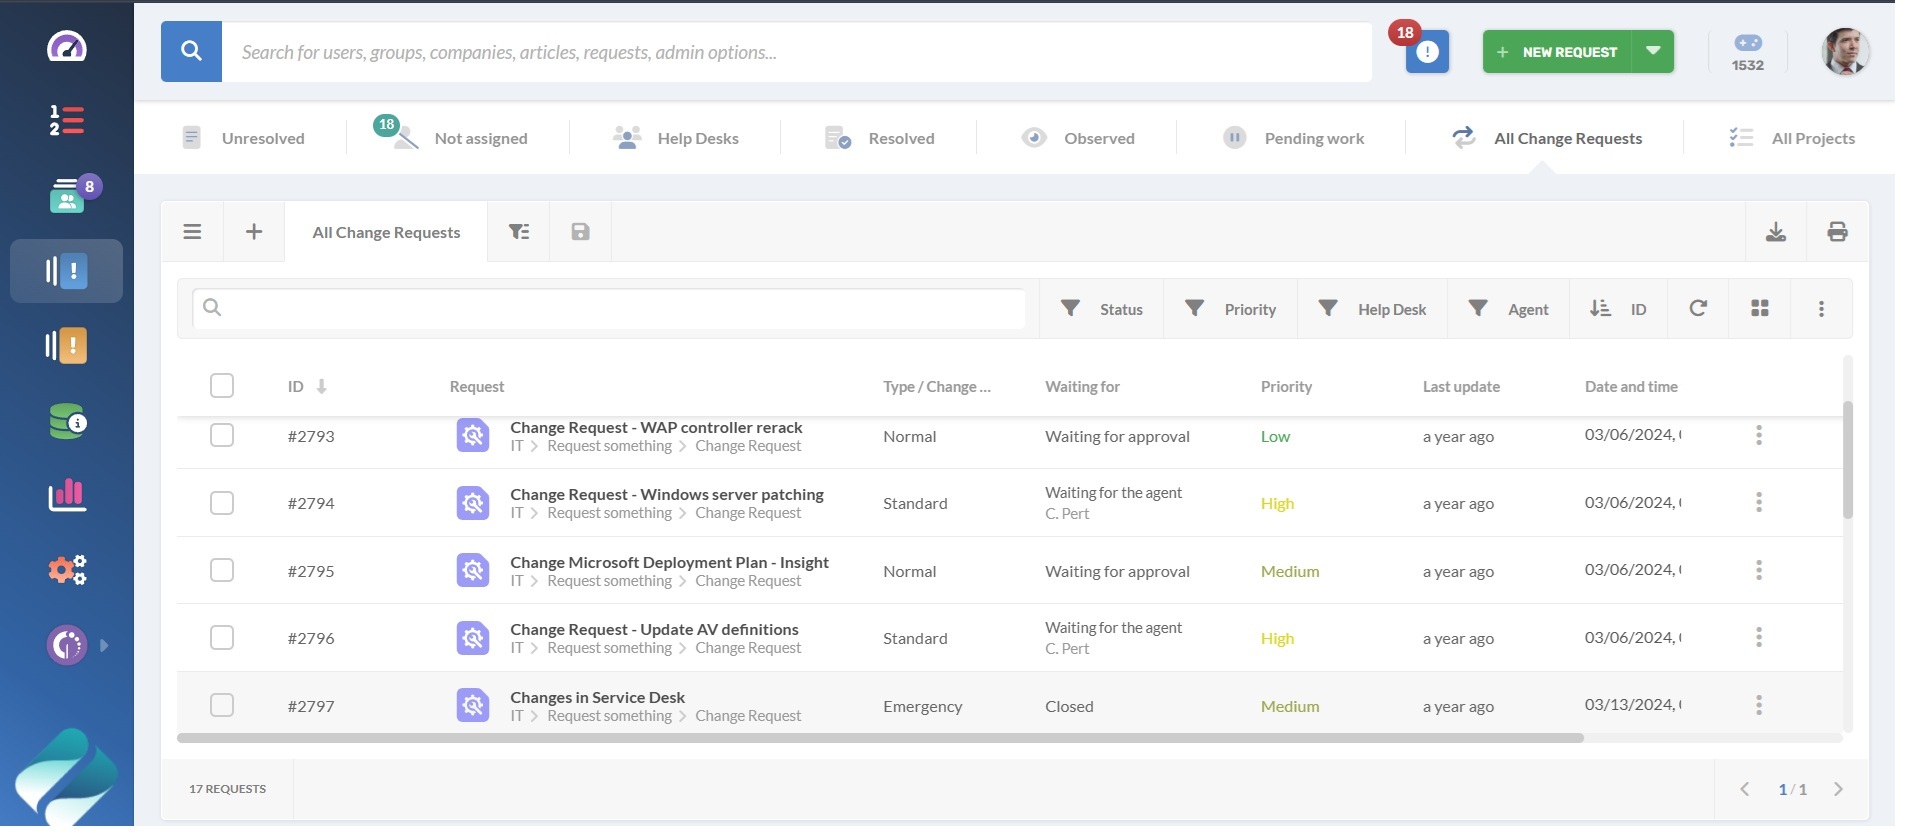Image resolution: width=1918 pixels, height=836 pixels.
Task: Tick checkbox for request #2793
Action: pos(222,435)
